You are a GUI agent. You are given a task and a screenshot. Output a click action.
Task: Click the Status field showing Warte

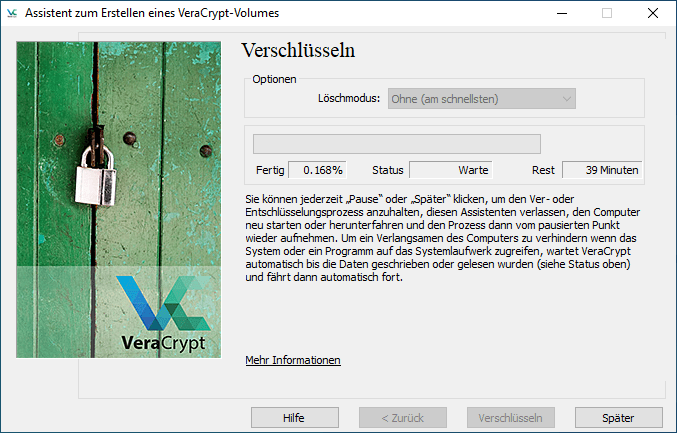450,170
